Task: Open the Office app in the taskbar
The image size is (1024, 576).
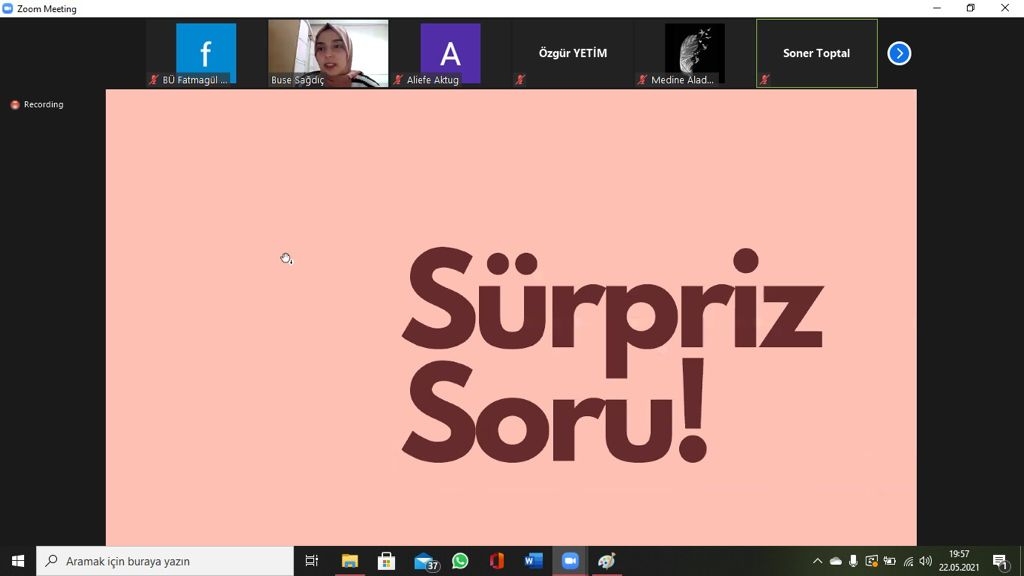Action: [x=497, y=561]
